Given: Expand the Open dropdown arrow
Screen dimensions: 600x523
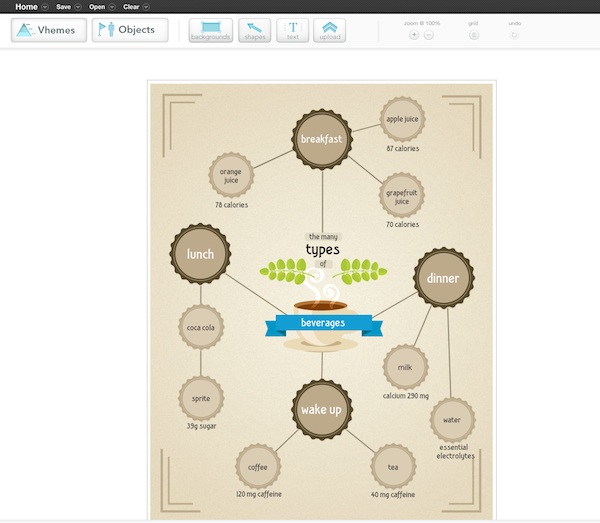Looking at the screenshot, I should [x=111, y=7].
